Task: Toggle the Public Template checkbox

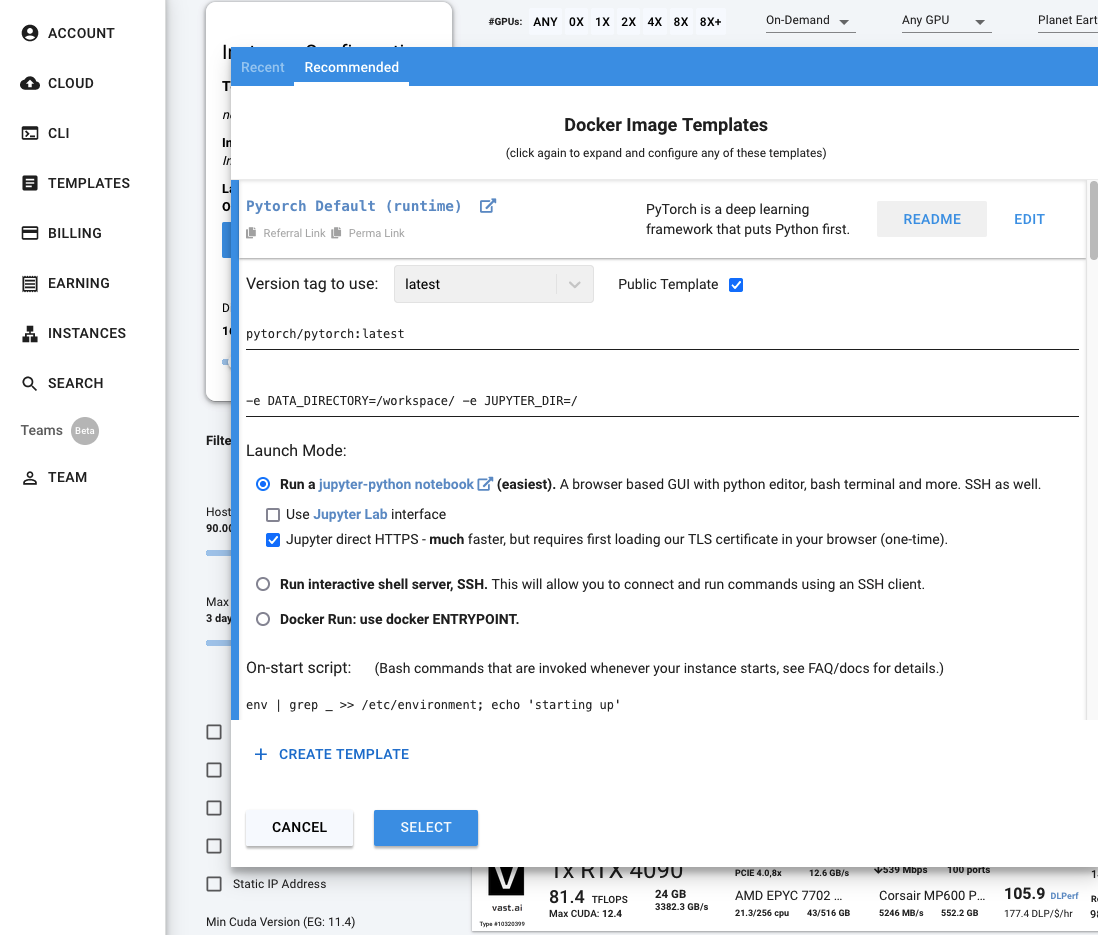Action: point(736,284)
